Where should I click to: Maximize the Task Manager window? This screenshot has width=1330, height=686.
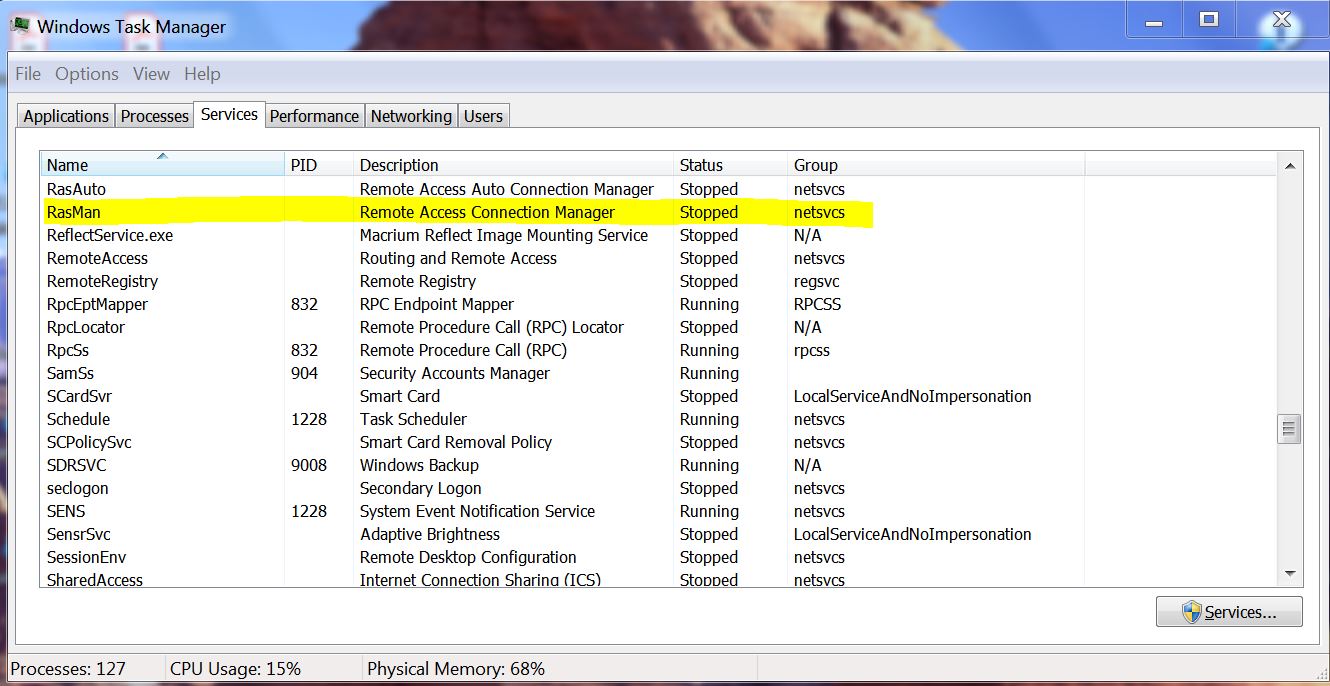[x=1209, y=19]
